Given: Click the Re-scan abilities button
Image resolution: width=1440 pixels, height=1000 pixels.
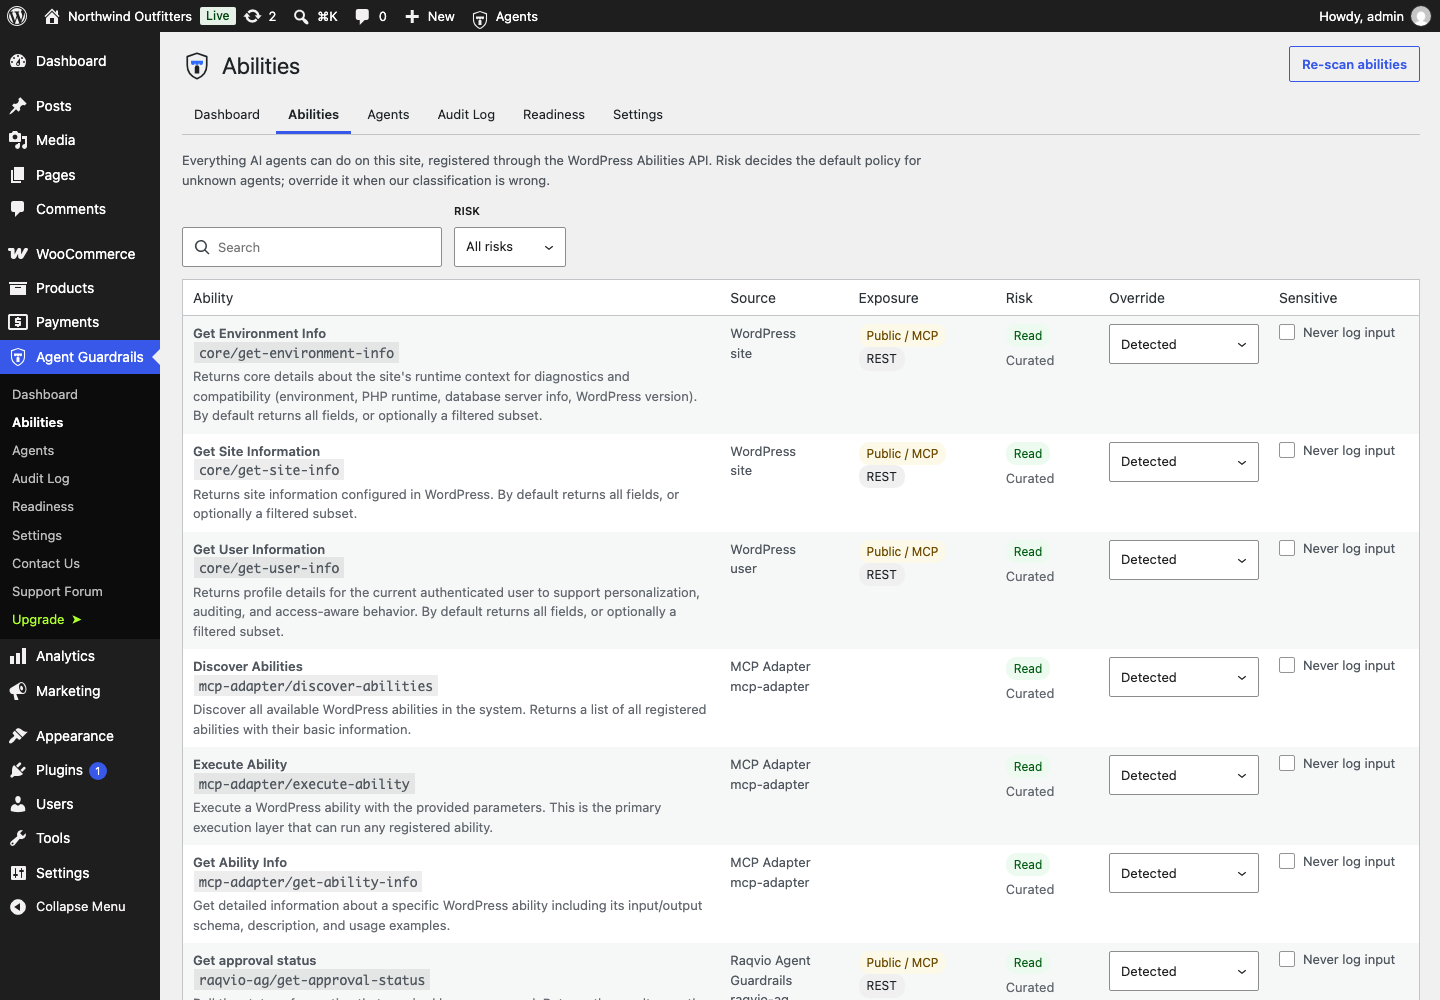Looking at the screenshot, I should point(1354,64).
